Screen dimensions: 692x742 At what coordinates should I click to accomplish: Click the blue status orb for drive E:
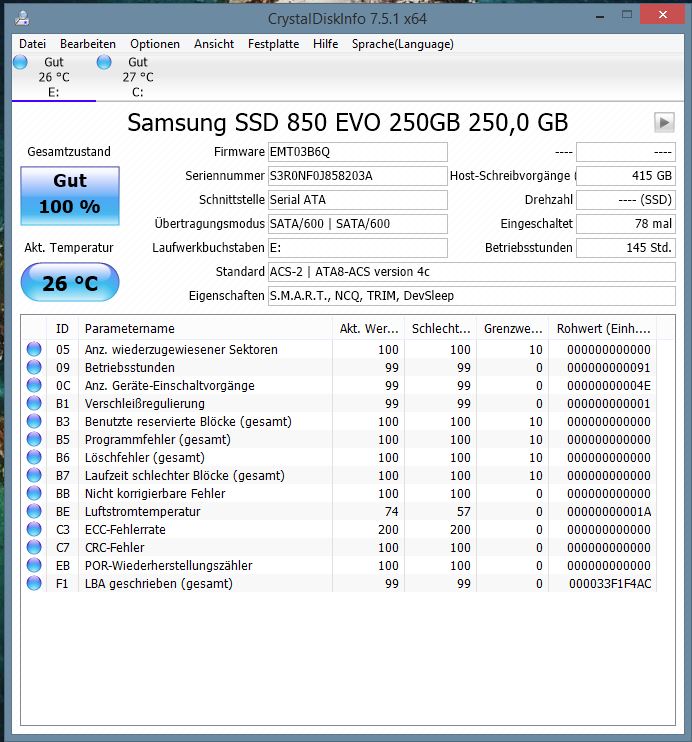pyautogui.click(x=20, y=62)
